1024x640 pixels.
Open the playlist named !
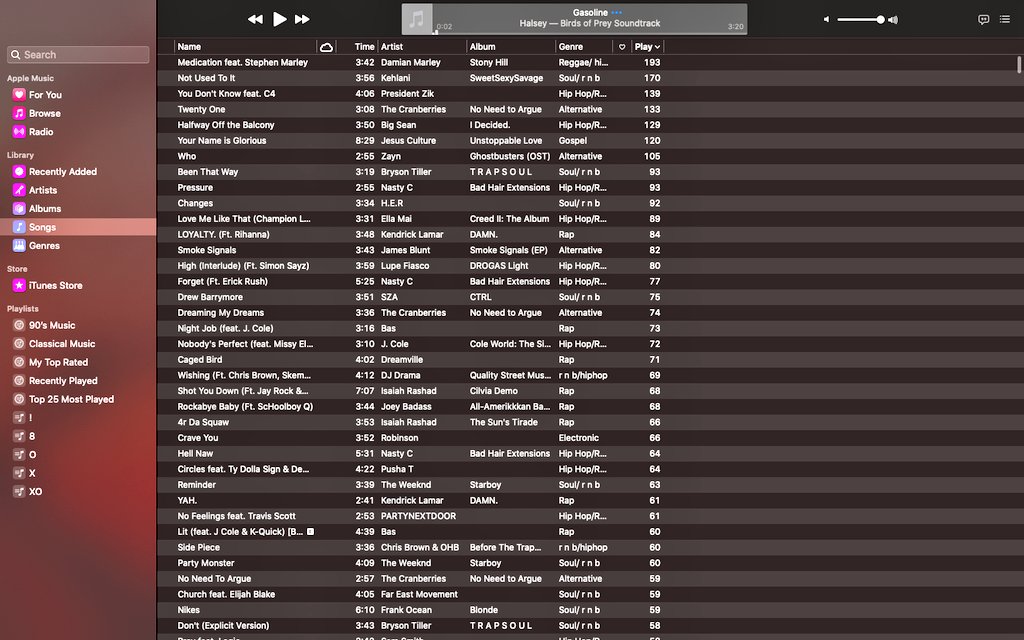(x=30, y=418)
